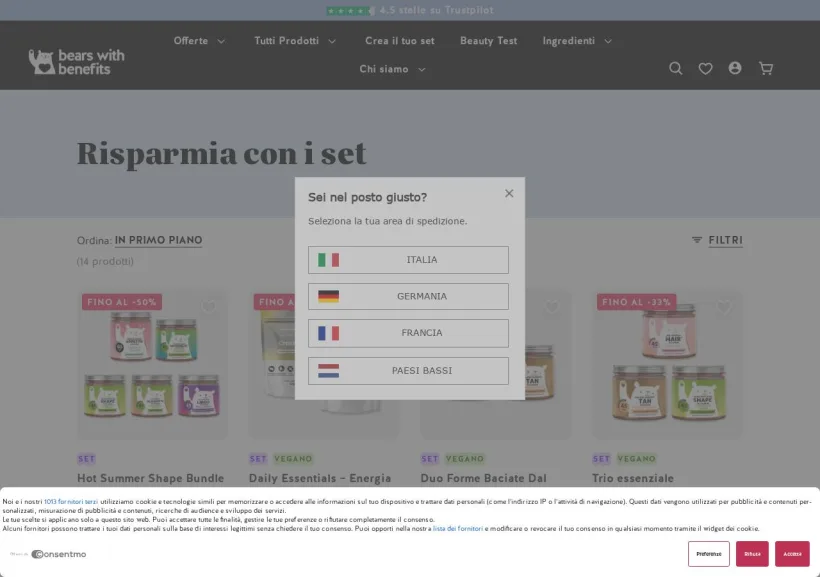Open the search icon in header

(x=676, y=69)
